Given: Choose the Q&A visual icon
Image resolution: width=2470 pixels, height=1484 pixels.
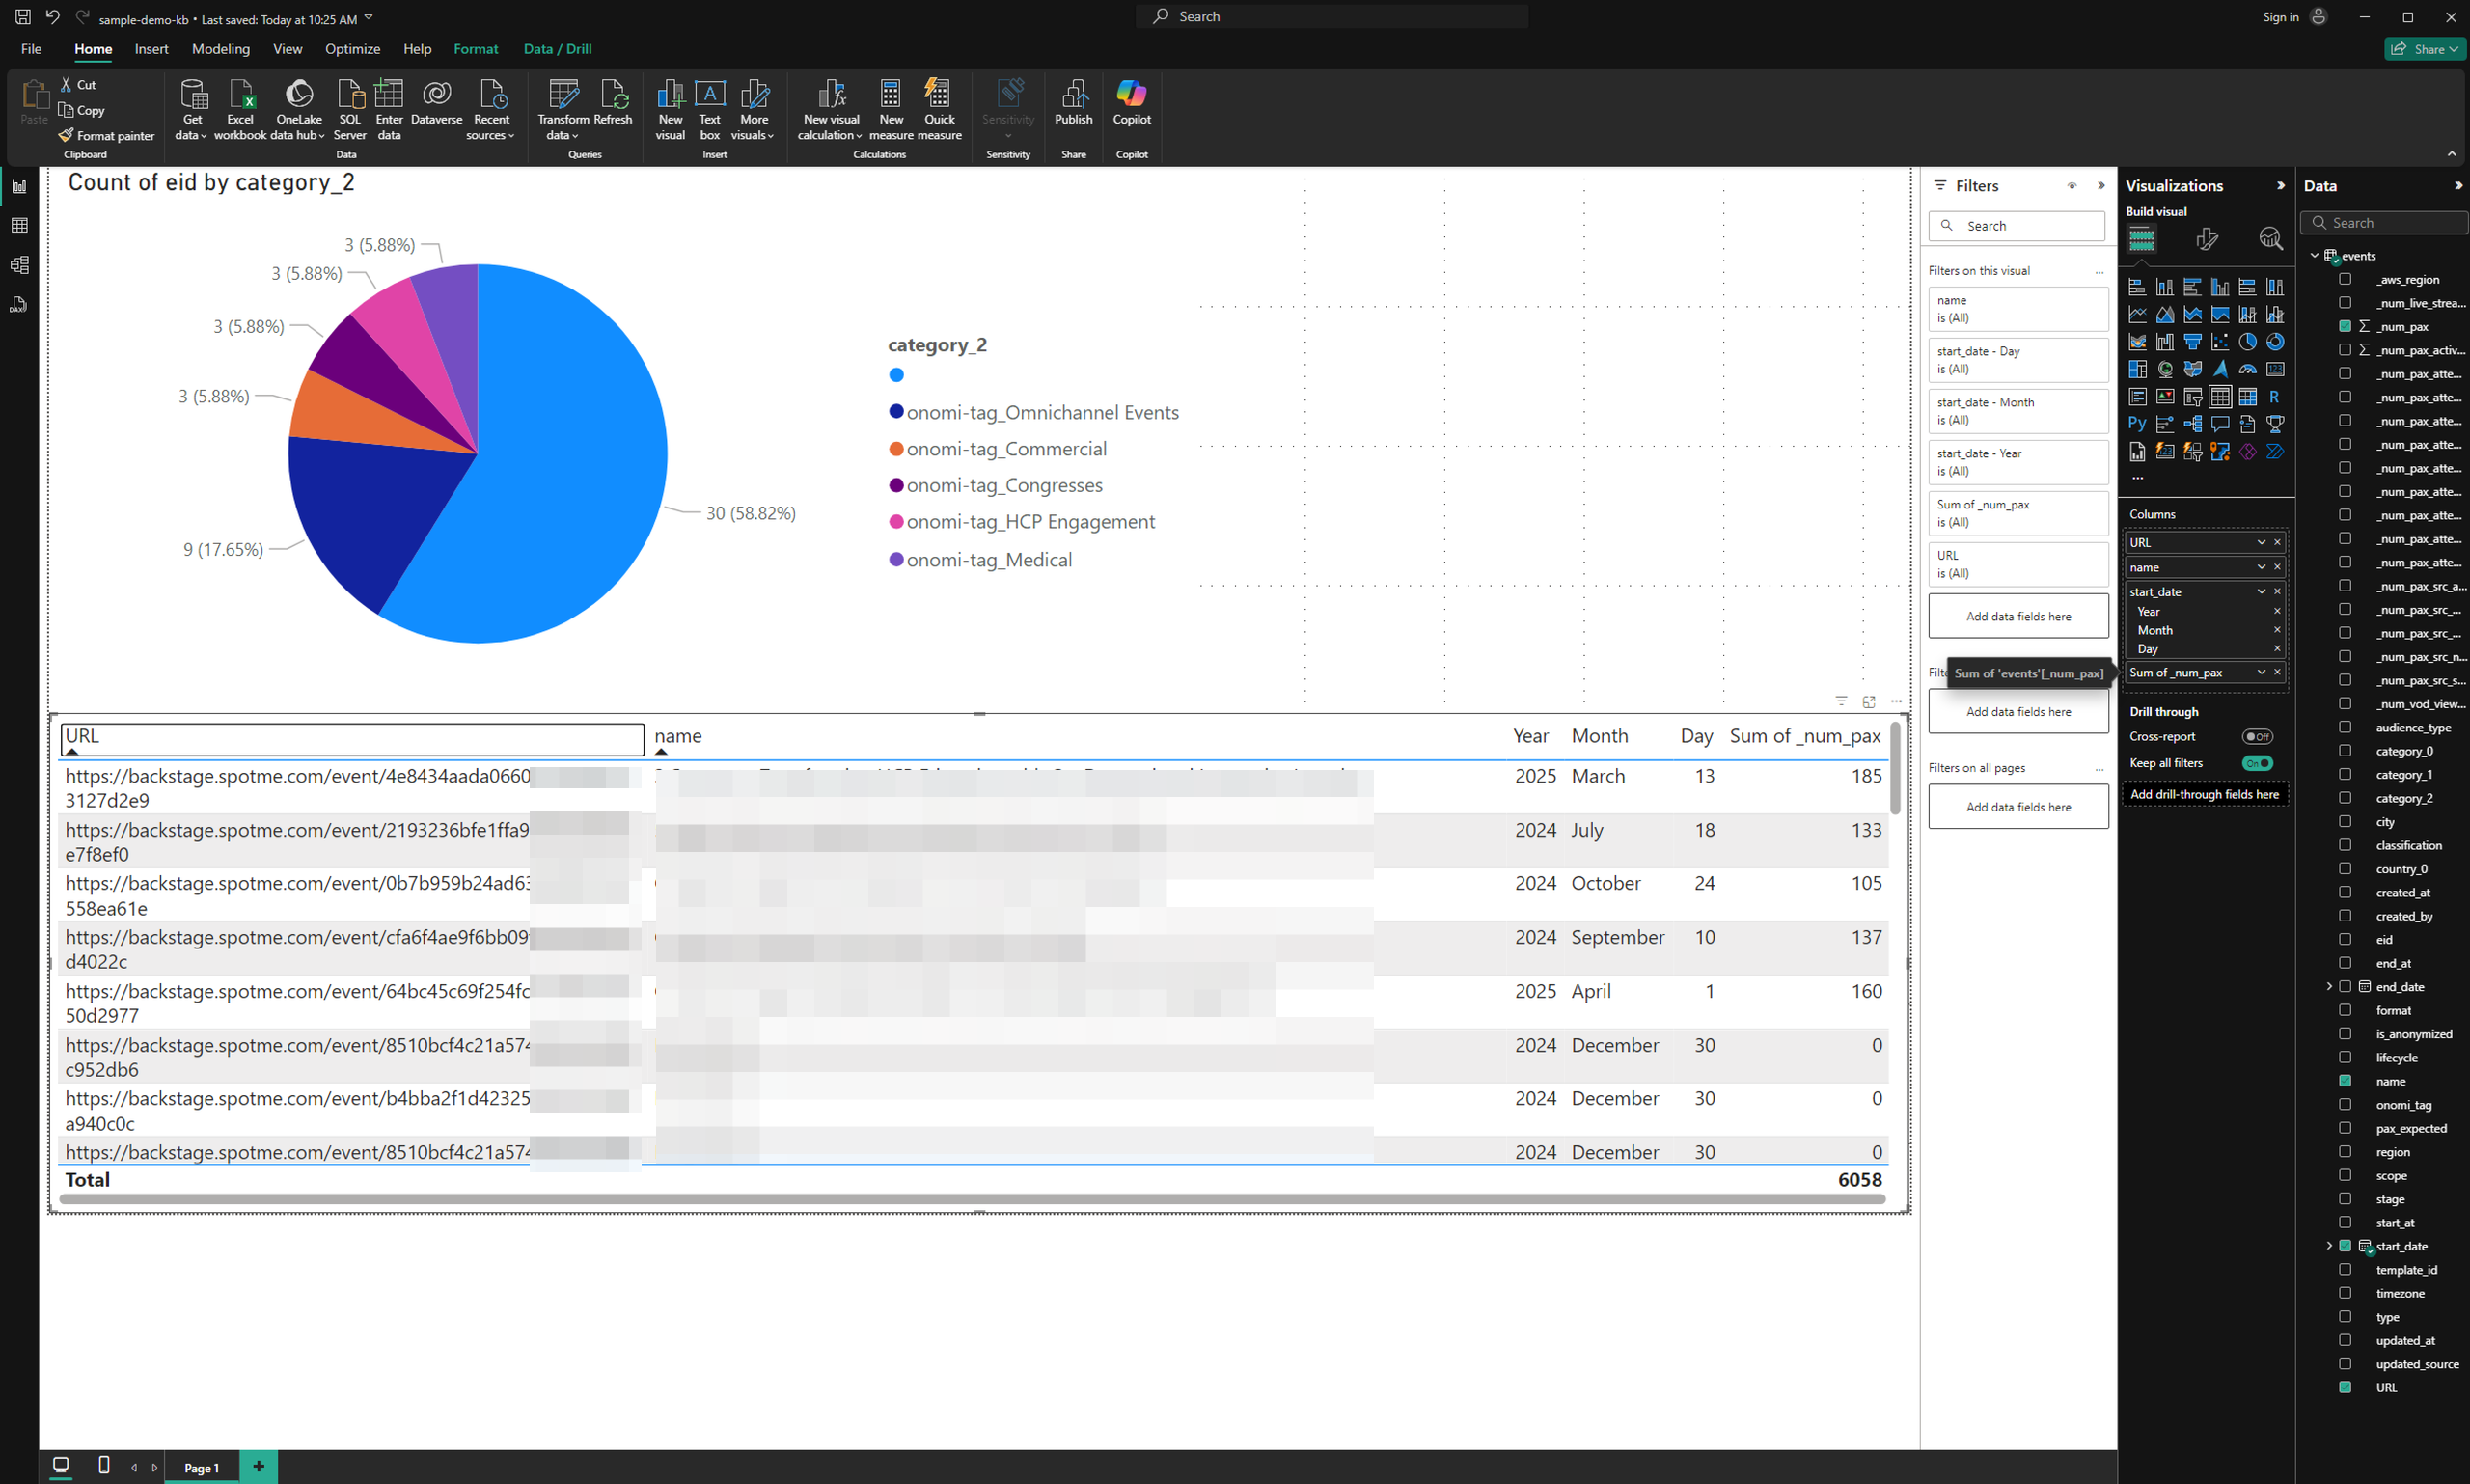Looking at the screenshot, I should pos(2220,424).
